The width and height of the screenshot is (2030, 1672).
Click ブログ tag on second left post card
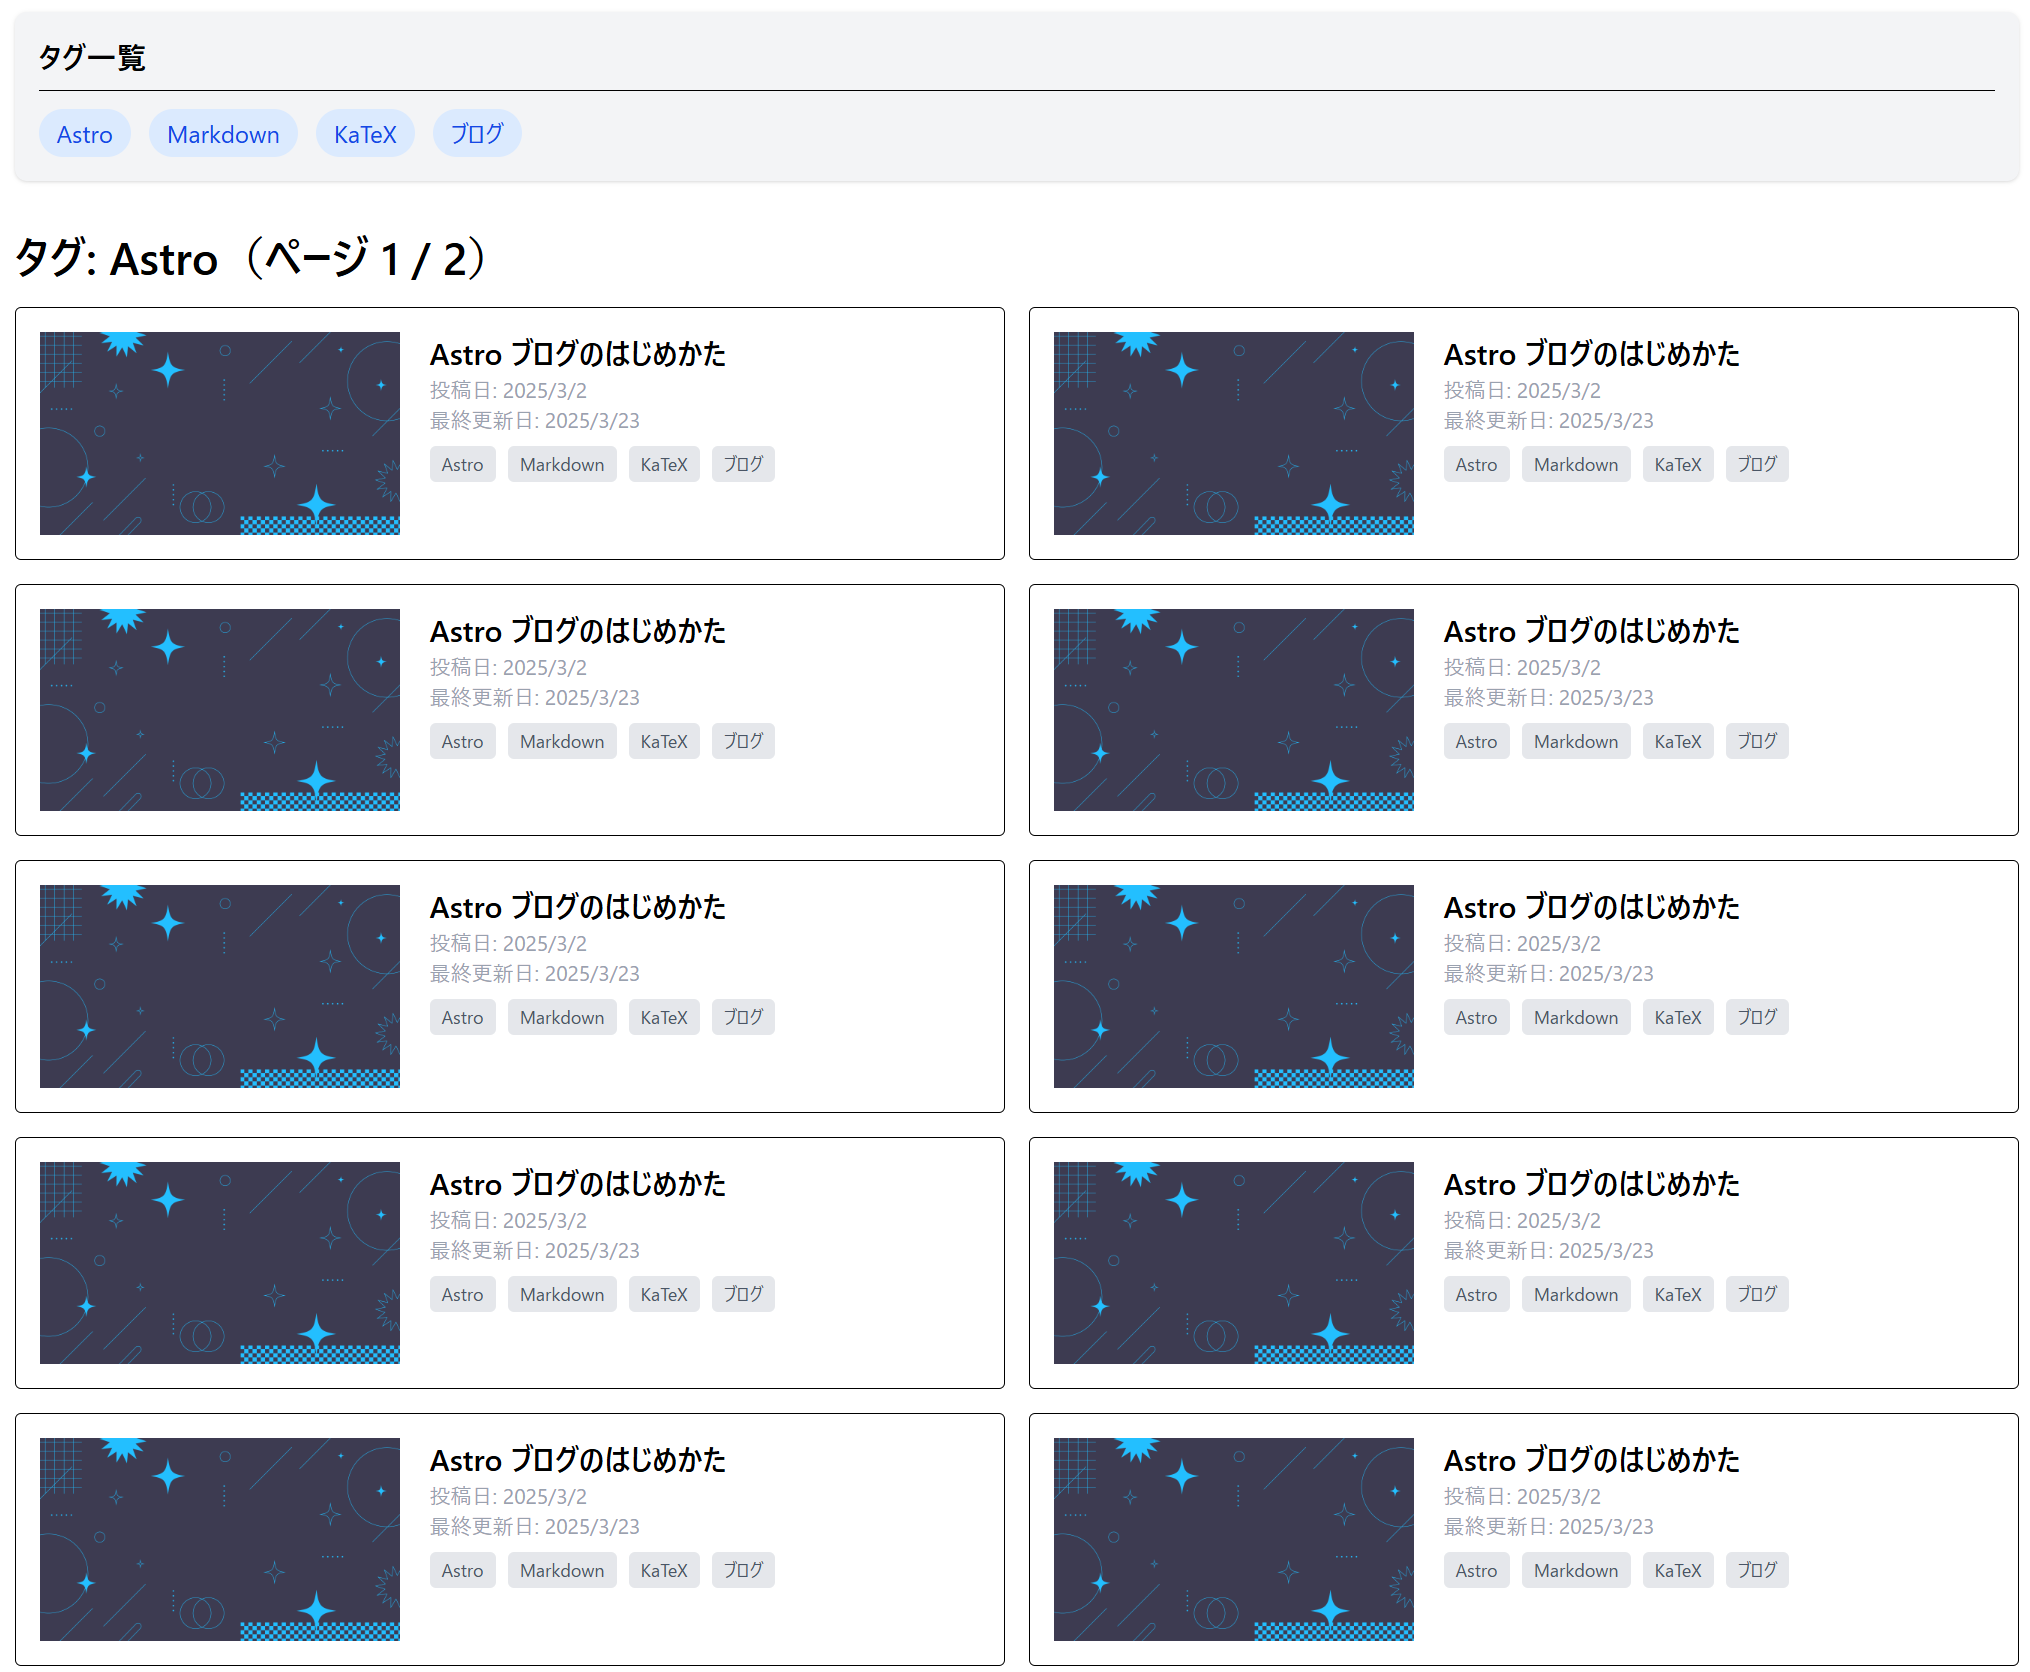pyautogui.click(x=743, y=742)
